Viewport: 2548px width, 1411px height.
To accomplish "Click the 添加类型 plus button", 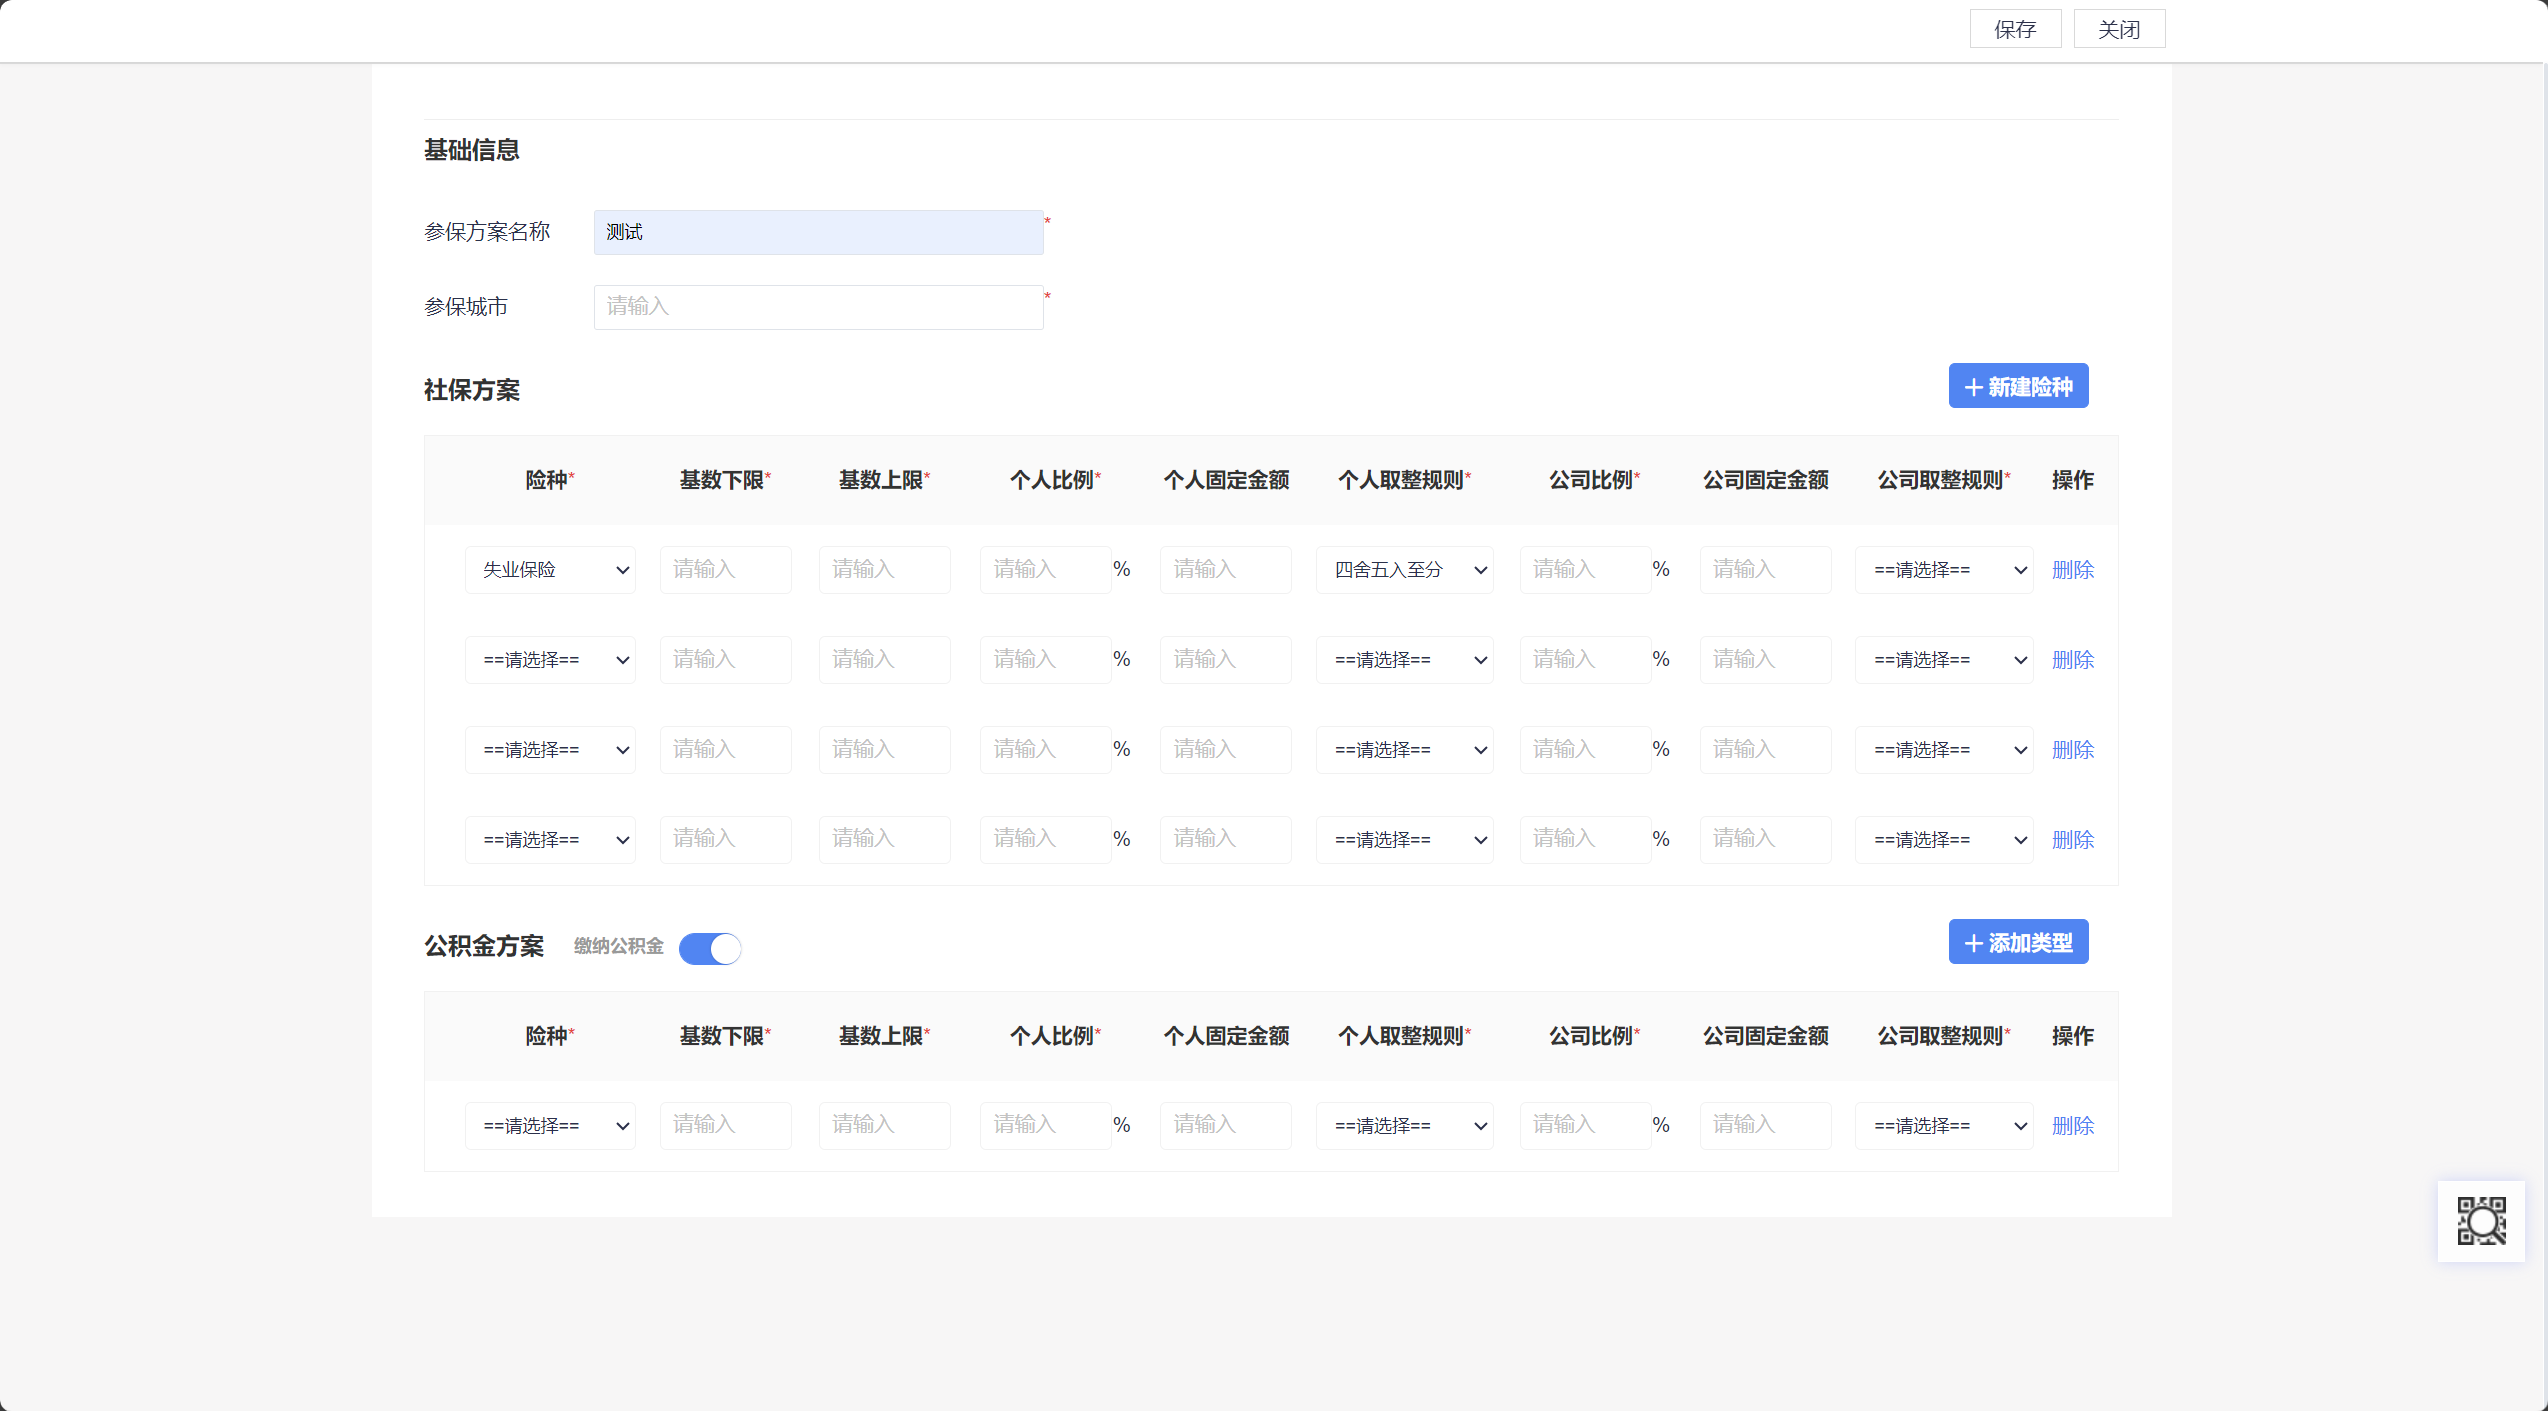I will [2018, 942].
